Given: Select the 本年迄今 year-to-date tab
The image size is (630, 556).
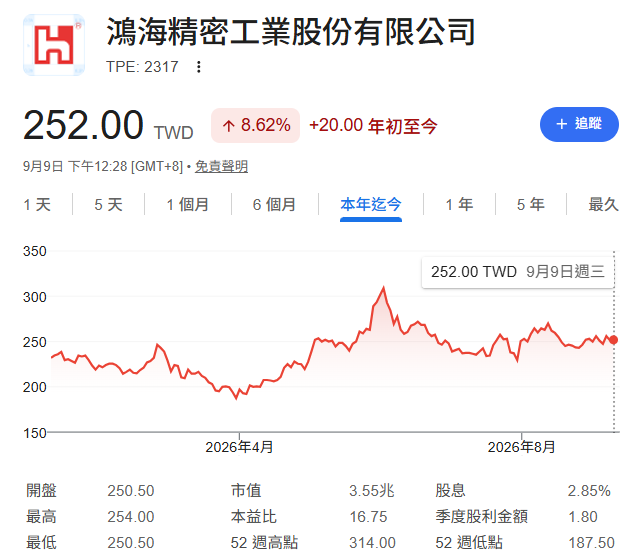Looking at the screenshot, I should click(x=371, y=204).
